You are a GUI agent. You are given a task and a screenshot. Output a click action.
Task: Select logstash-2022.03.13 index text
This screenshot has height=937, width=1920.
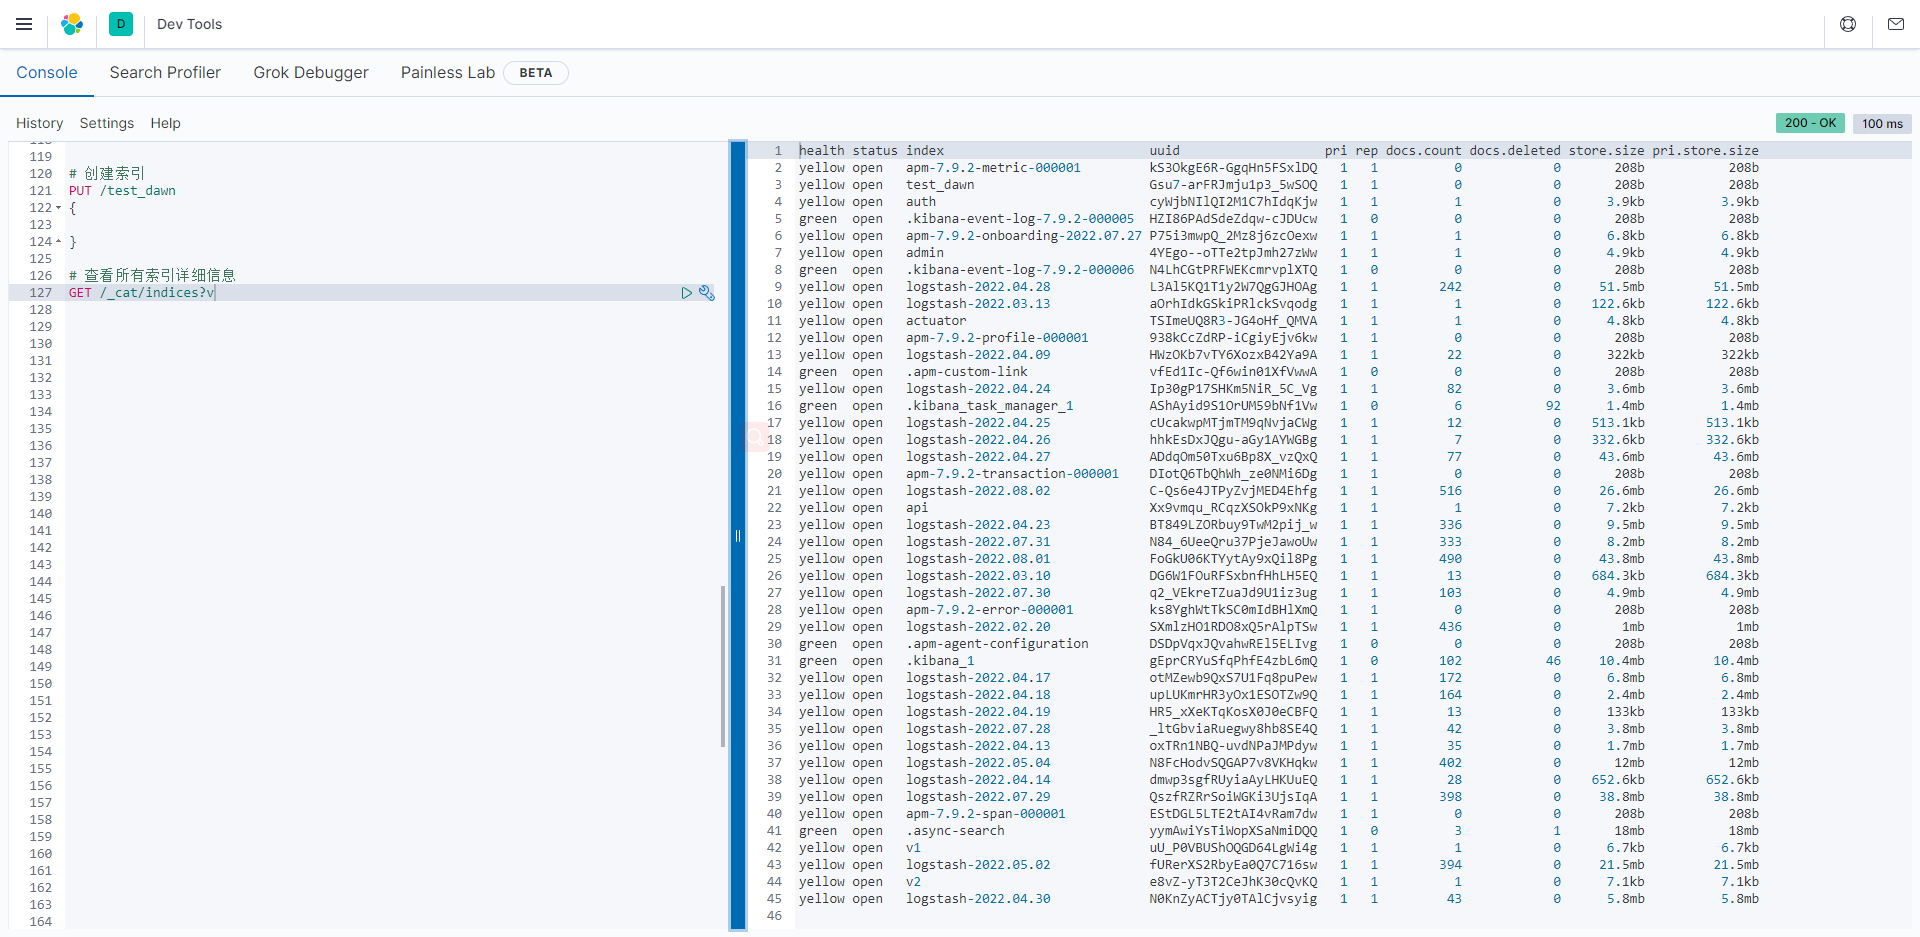978,304
